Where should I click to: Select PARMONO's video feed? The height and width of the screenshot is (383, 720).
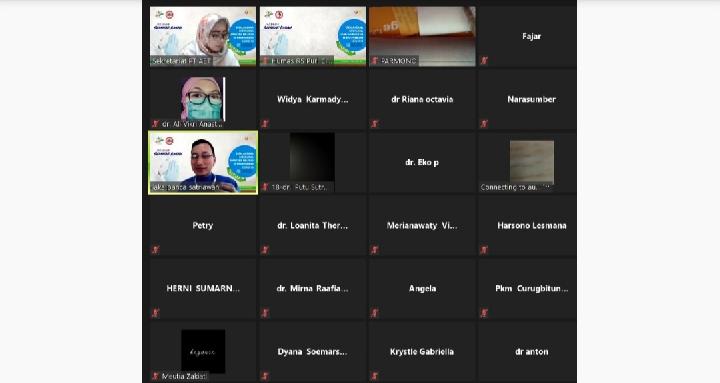click(x=422, y=36)
